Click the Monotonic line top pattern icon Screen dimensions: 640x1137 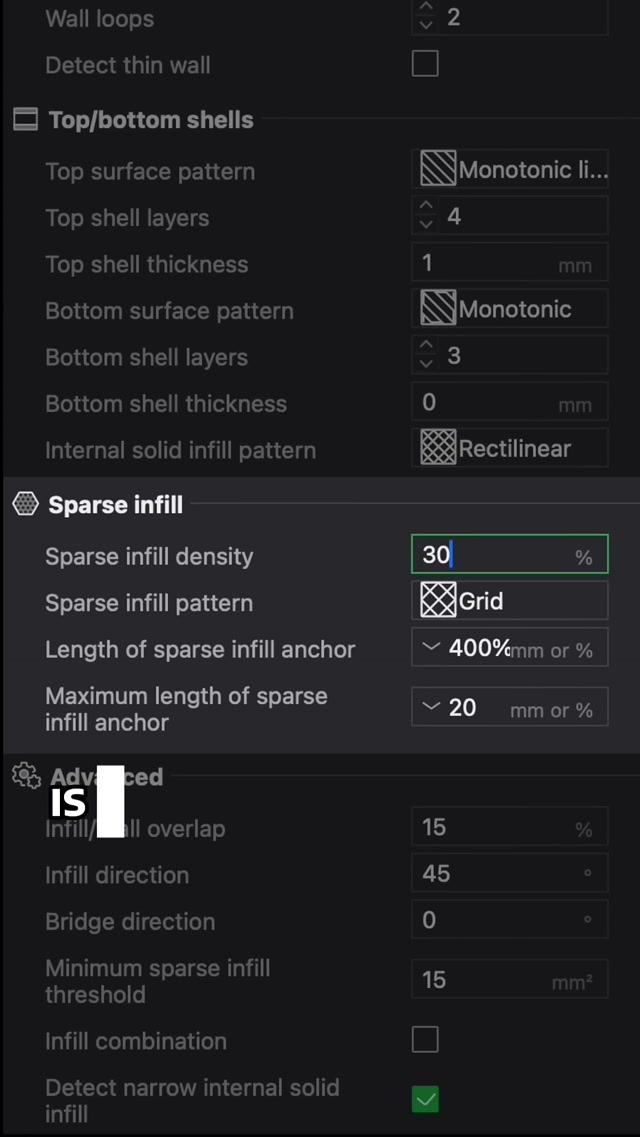pyautogui.click(x=438, y=170)
